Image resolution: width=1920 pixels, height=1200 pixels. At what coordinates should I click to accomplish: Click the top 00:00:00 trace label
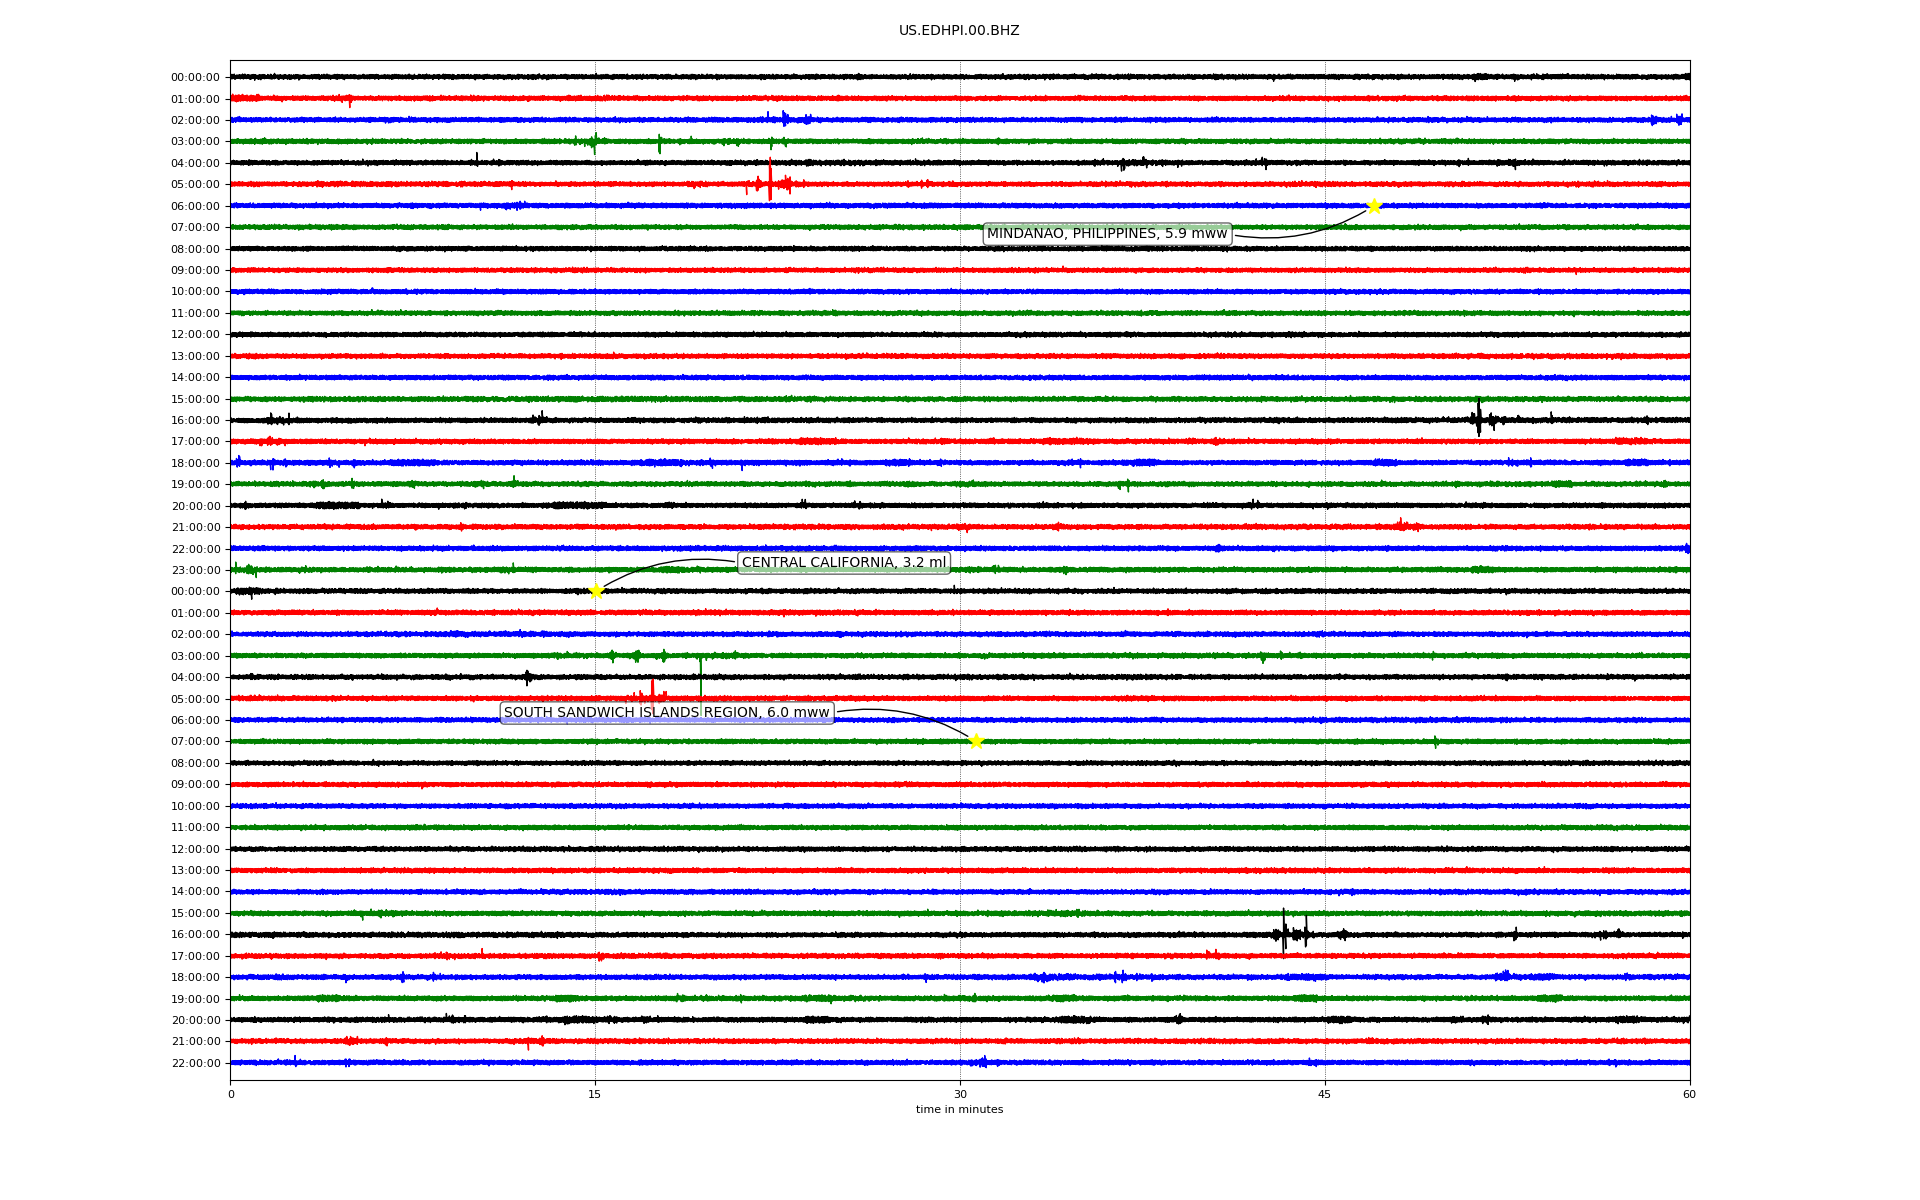195,78
